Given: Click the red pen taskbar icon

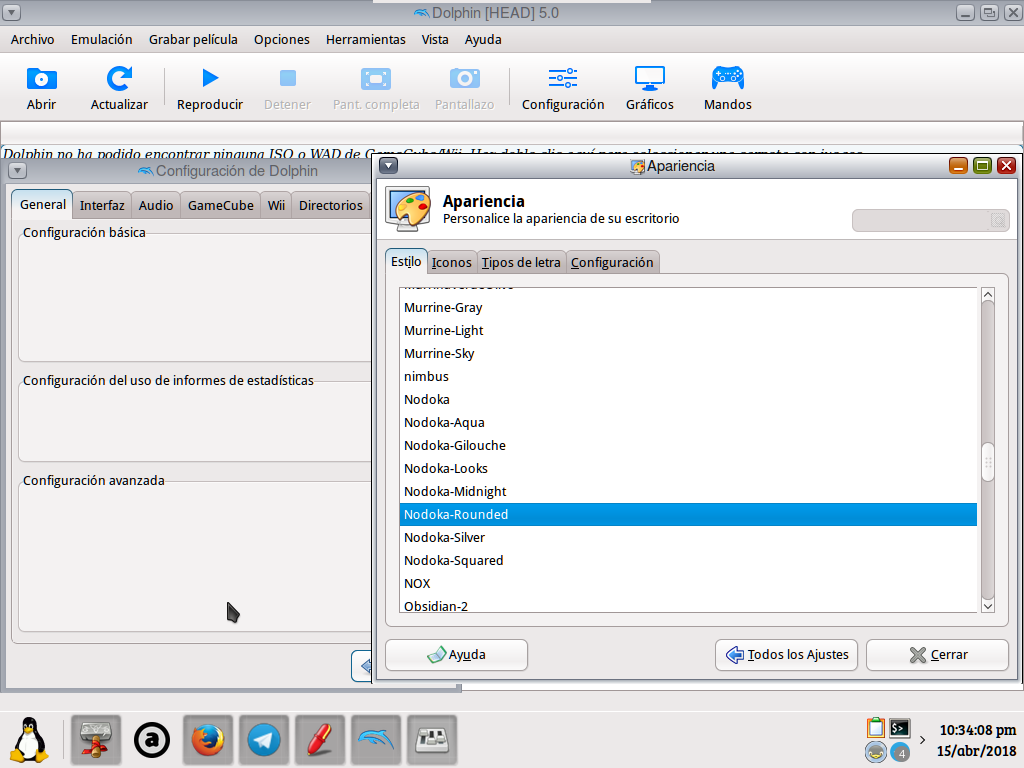Looking at the screenshot, I should click(x=320, y=741).
